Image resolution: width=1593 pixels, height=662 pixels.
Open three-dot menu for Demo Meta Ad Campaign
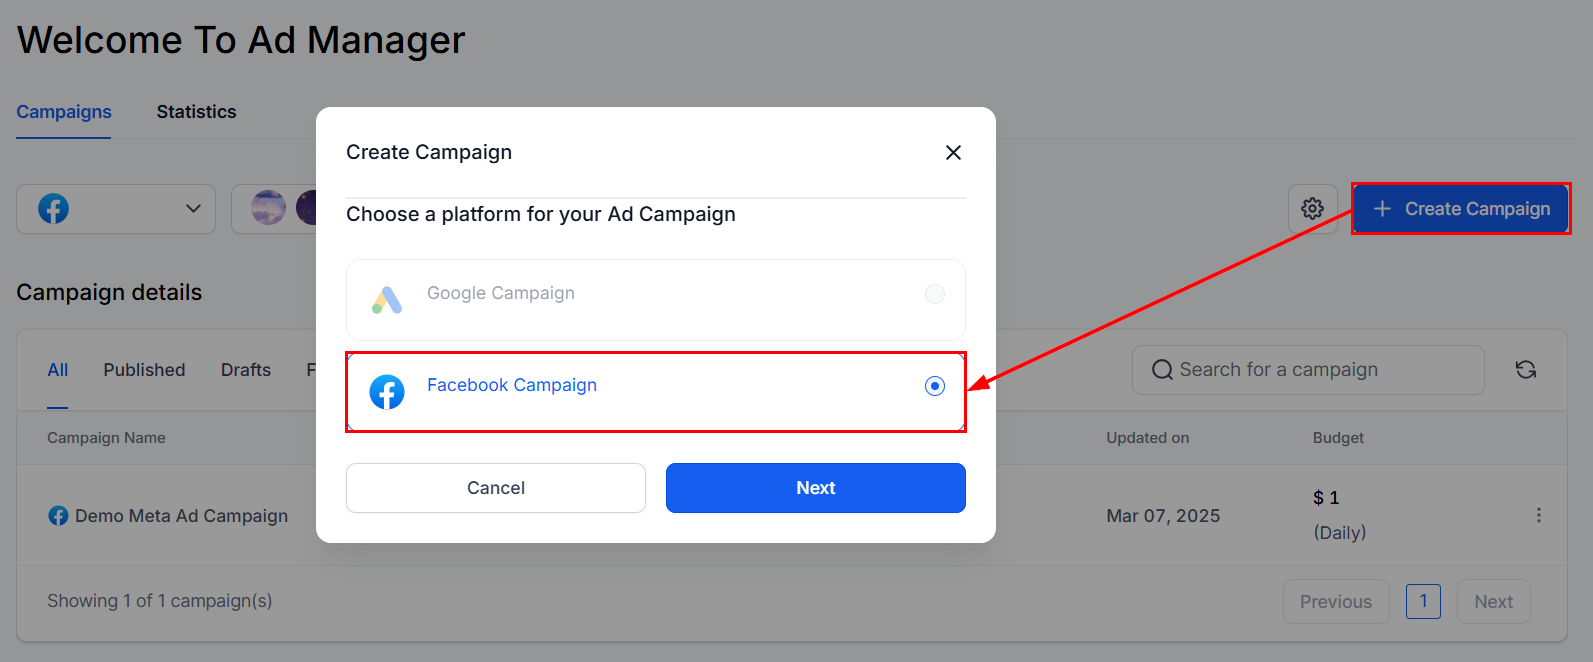coord(1538,515)
